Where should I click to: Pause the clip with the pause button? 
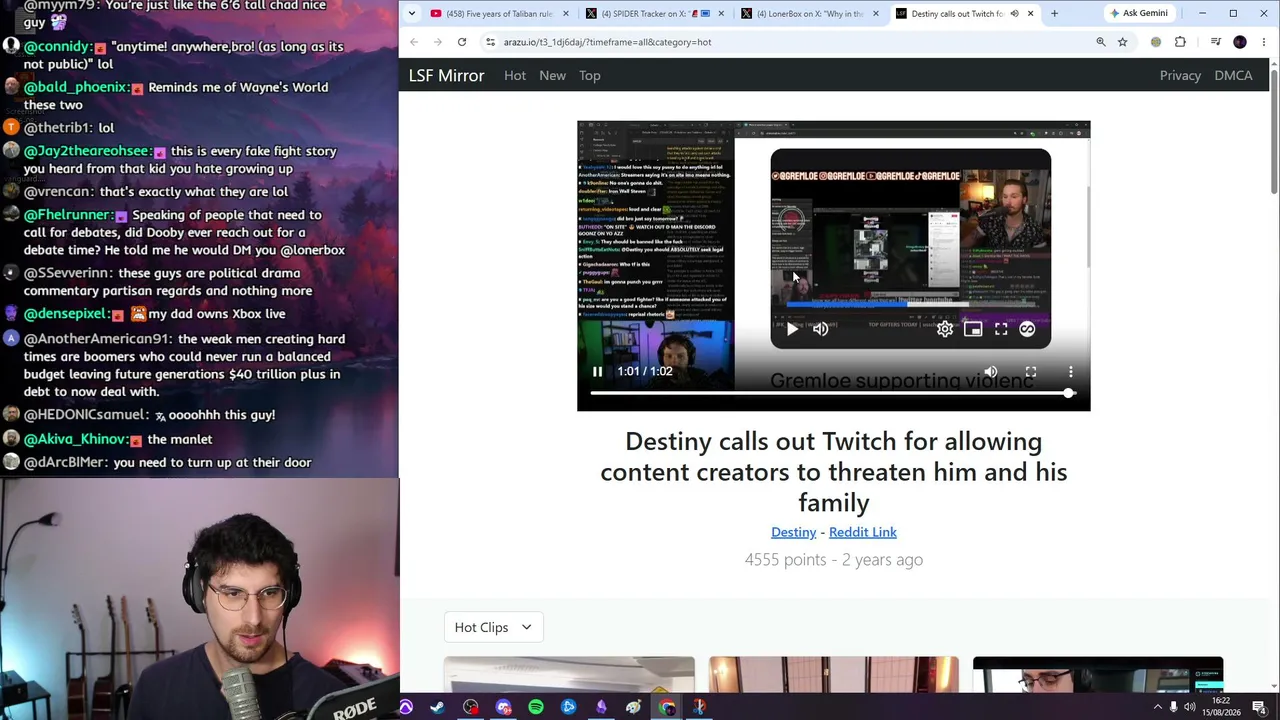click(x=597, y=372)
